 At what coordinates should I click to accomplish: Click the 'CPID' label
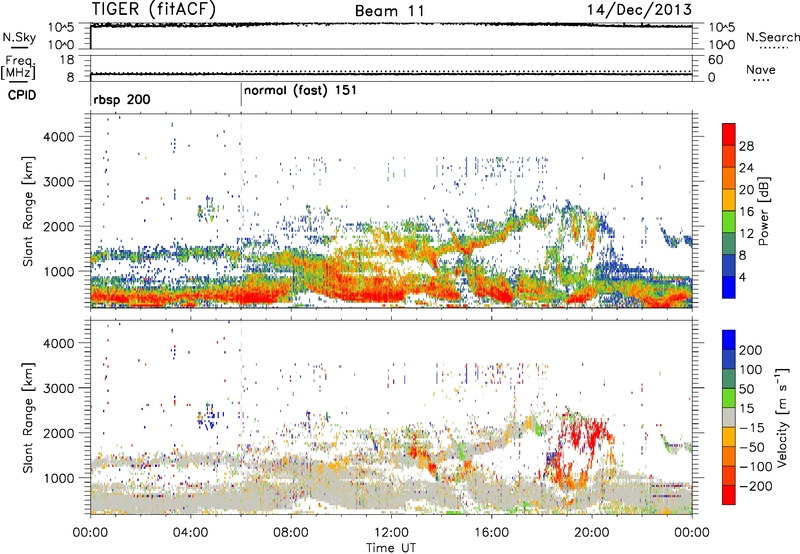(22, 95)
